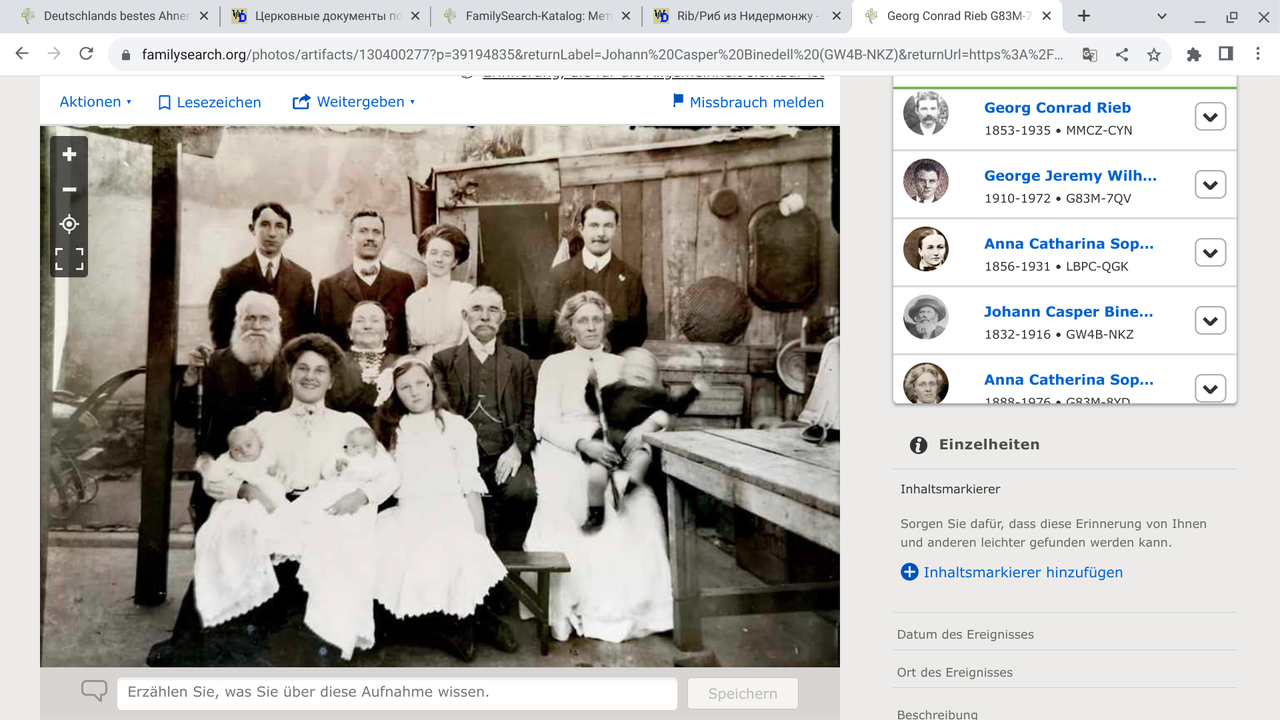The image size is (1280, 720).
Task: Close the FamilySearch-Katalog tab
Action: [x=625, y=16]
